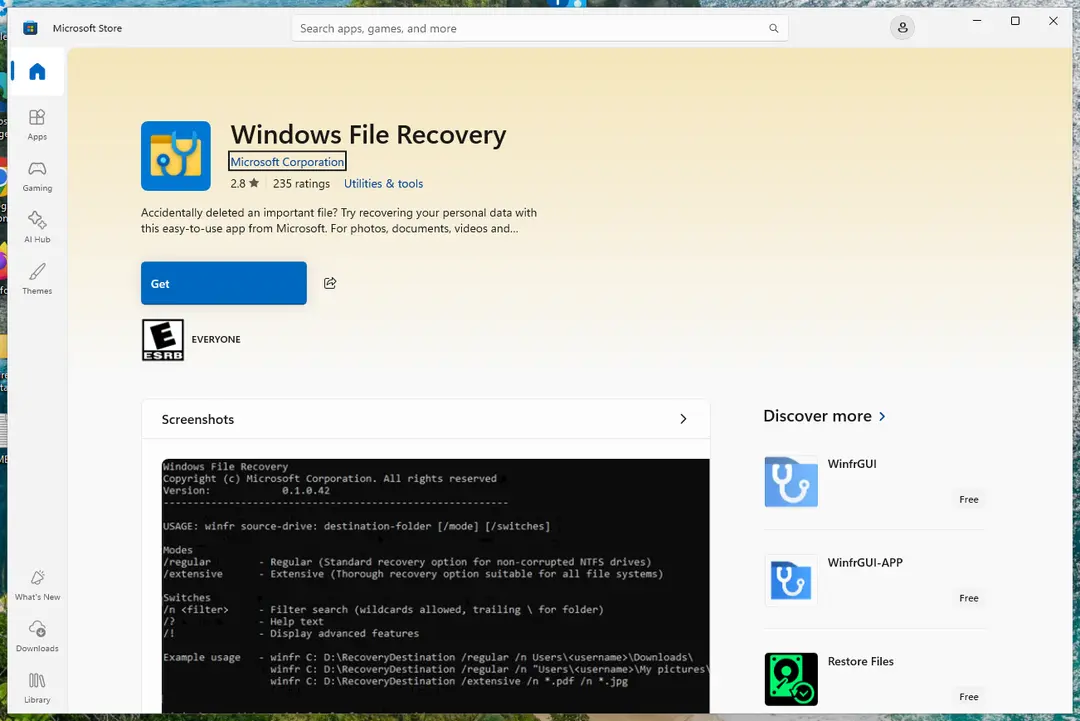Screen dimensions: 1080x721
Task: Expand Discover more with its chevron
Action: coord(882,416)
